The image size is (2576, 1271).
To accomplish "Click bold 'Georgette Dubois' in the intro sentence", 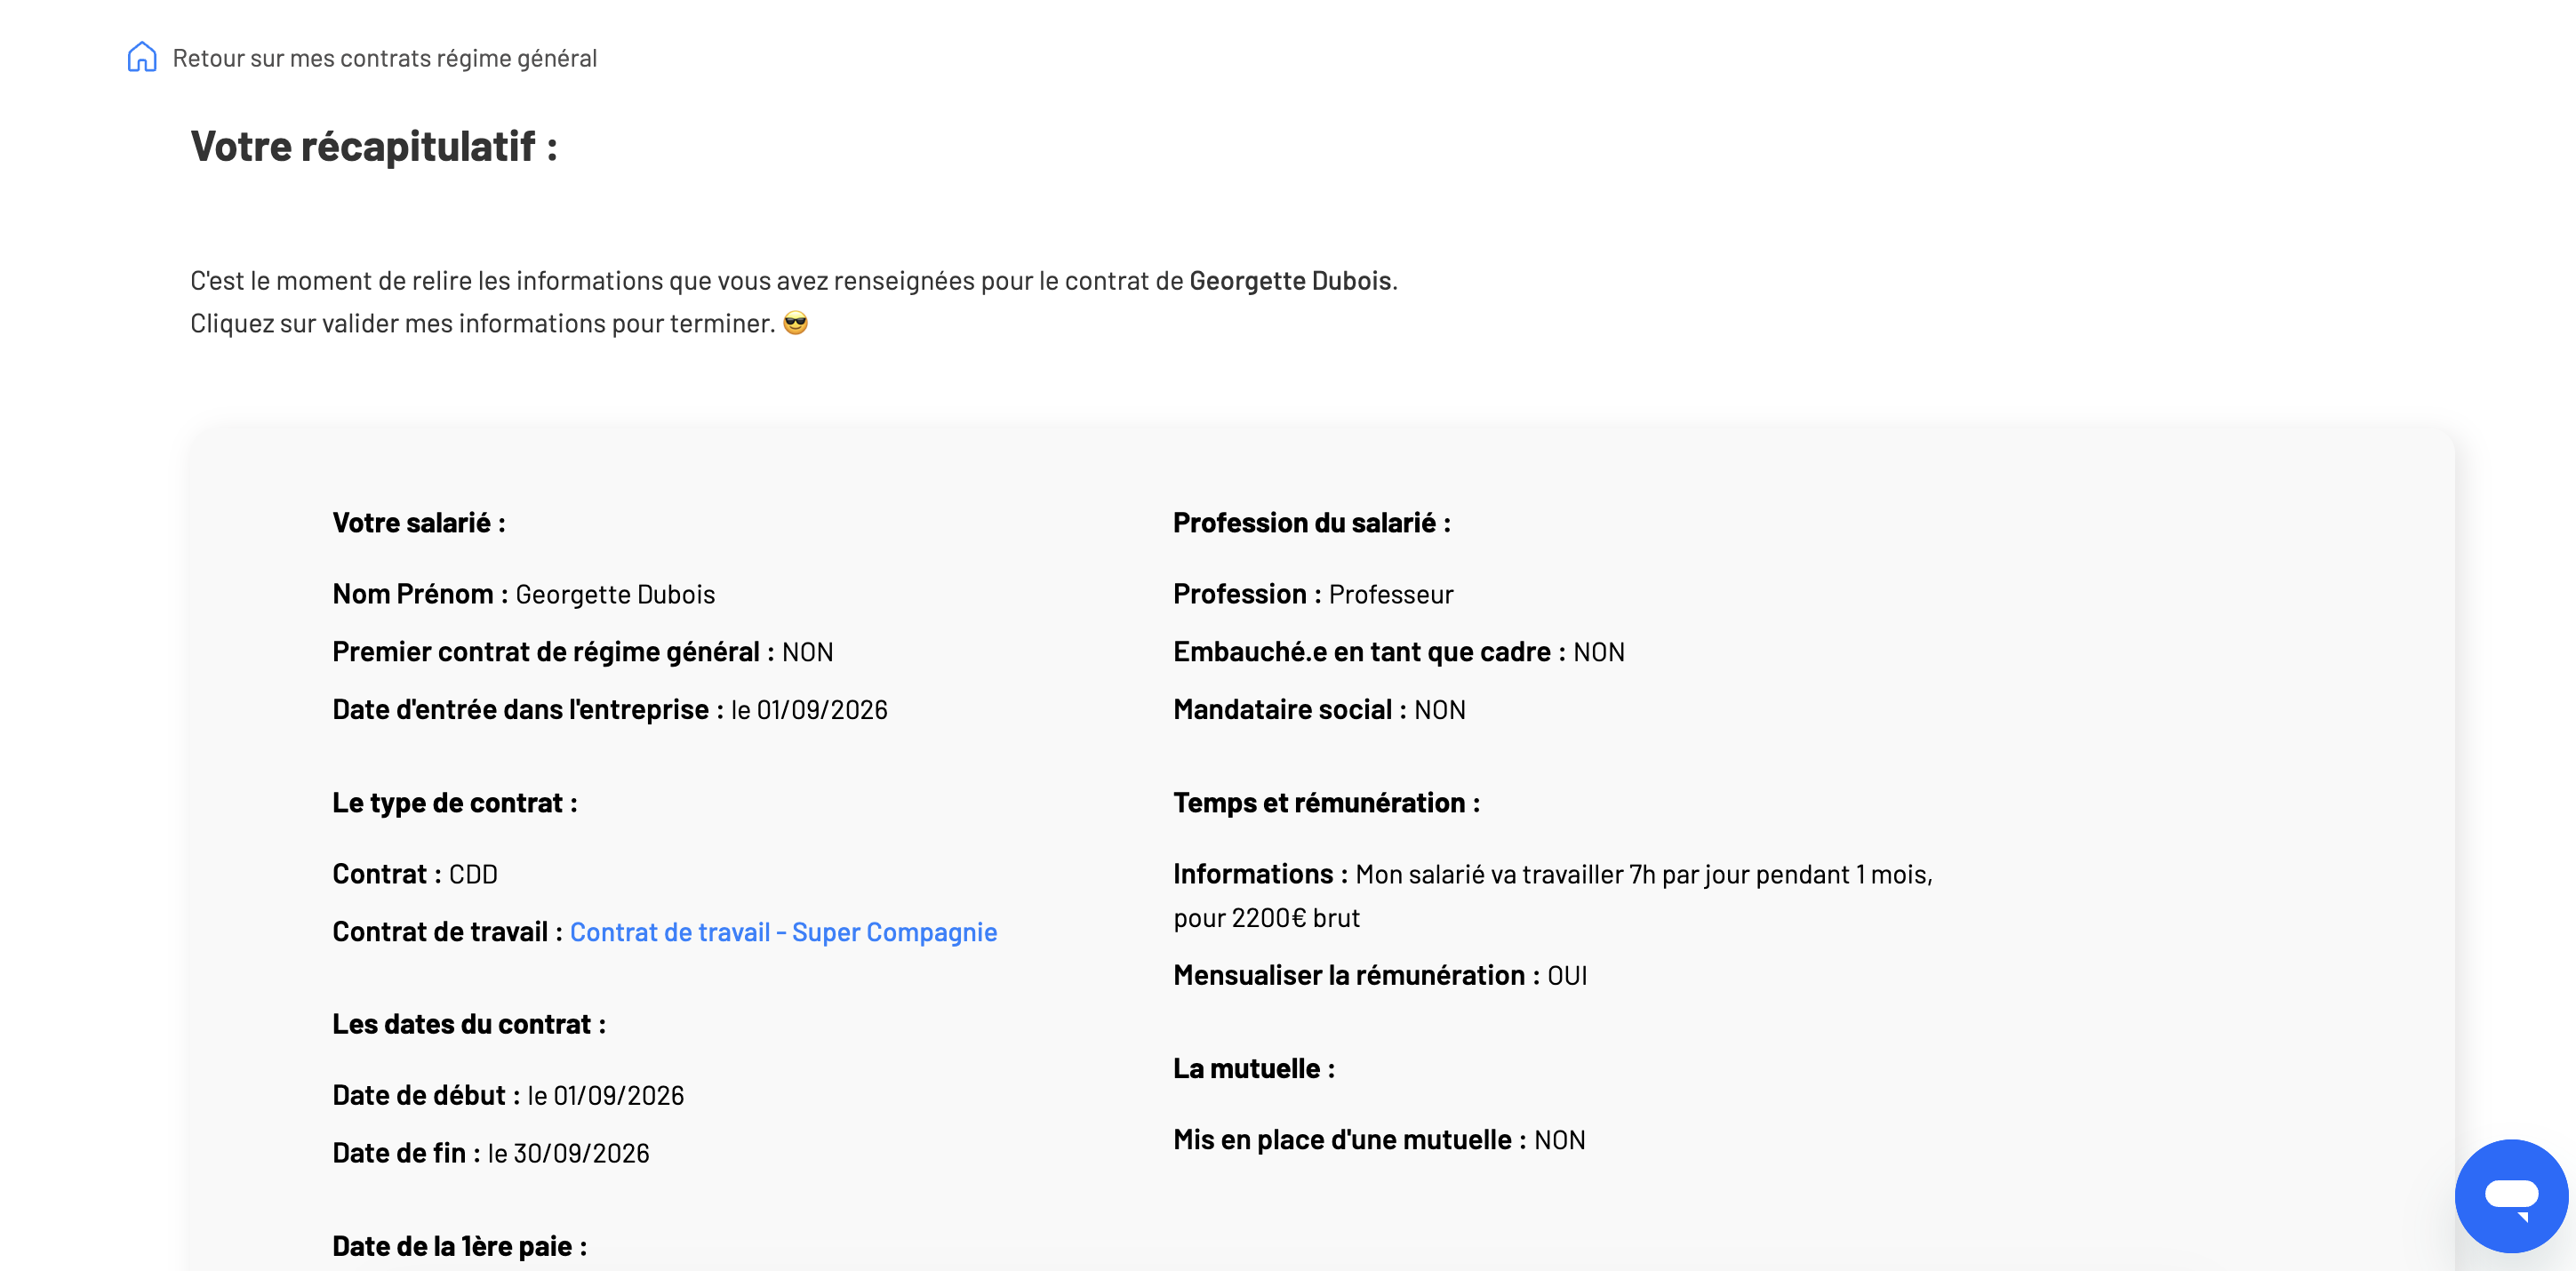I will pos(1290,281).
